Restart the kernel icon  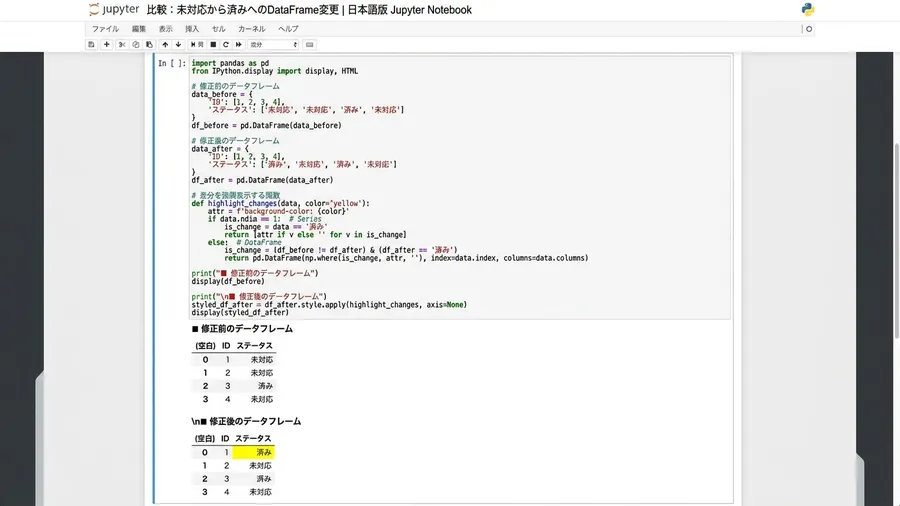click(x=226, y=44)
